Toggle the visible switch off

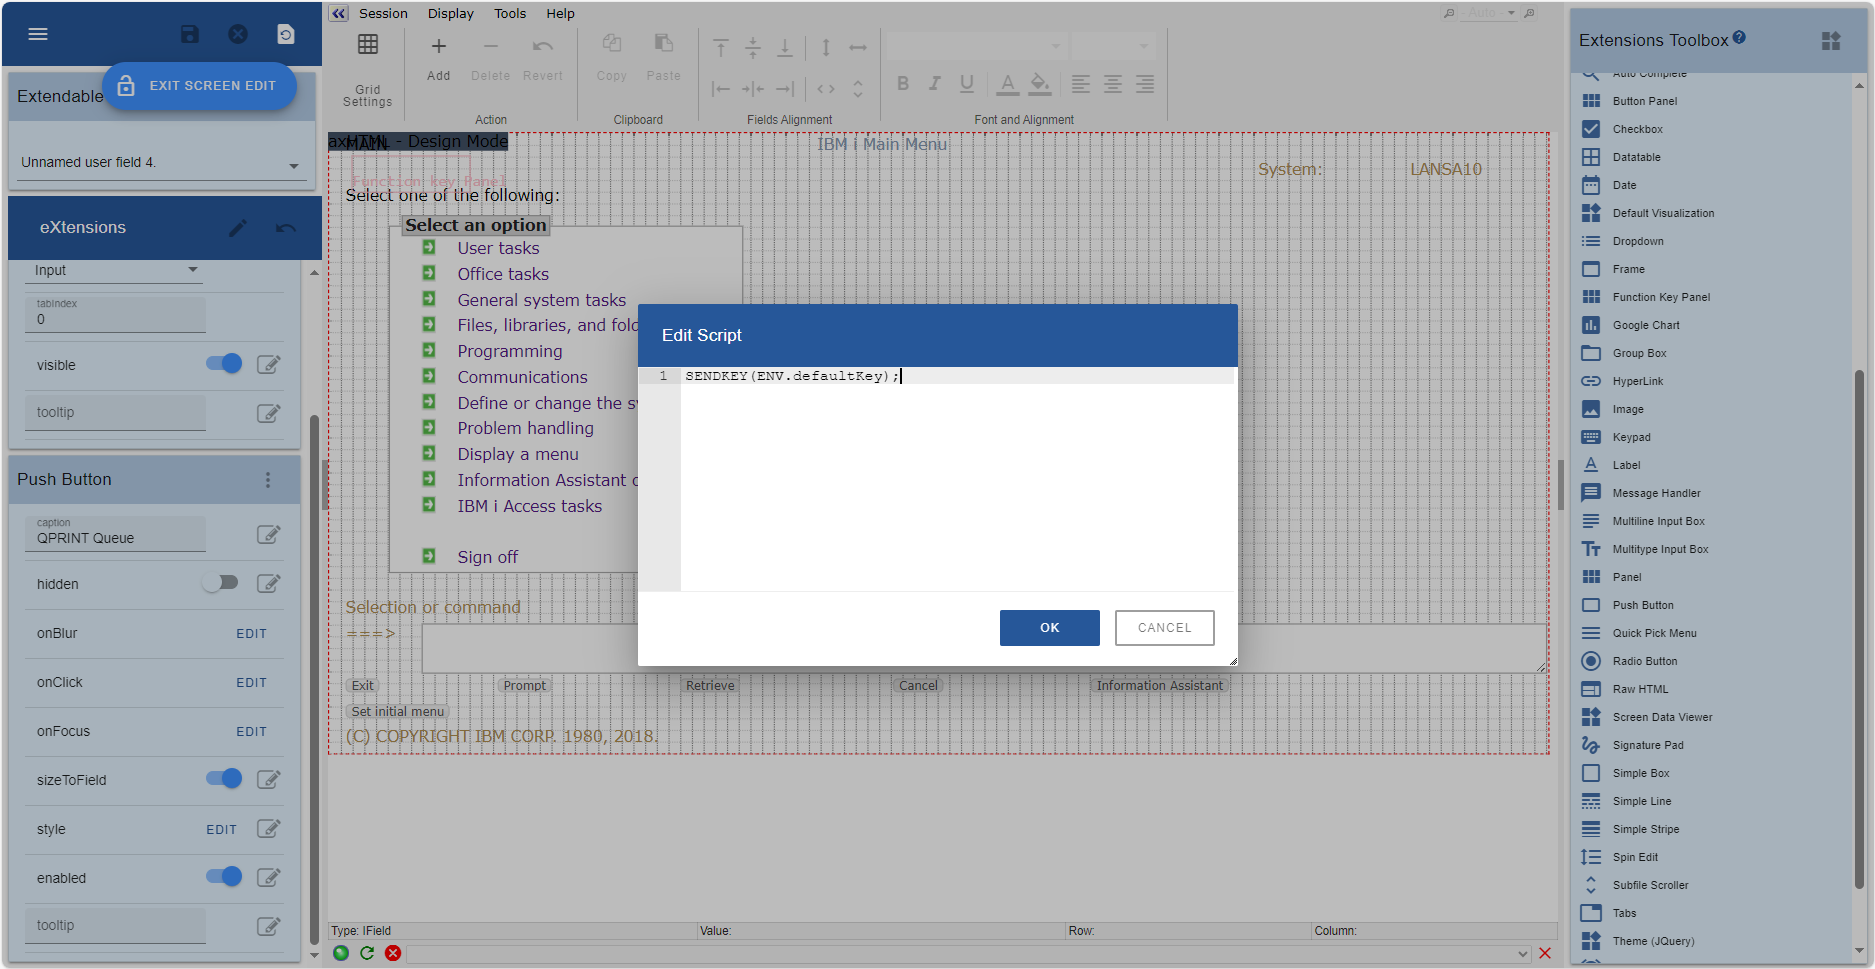[224, 364]
